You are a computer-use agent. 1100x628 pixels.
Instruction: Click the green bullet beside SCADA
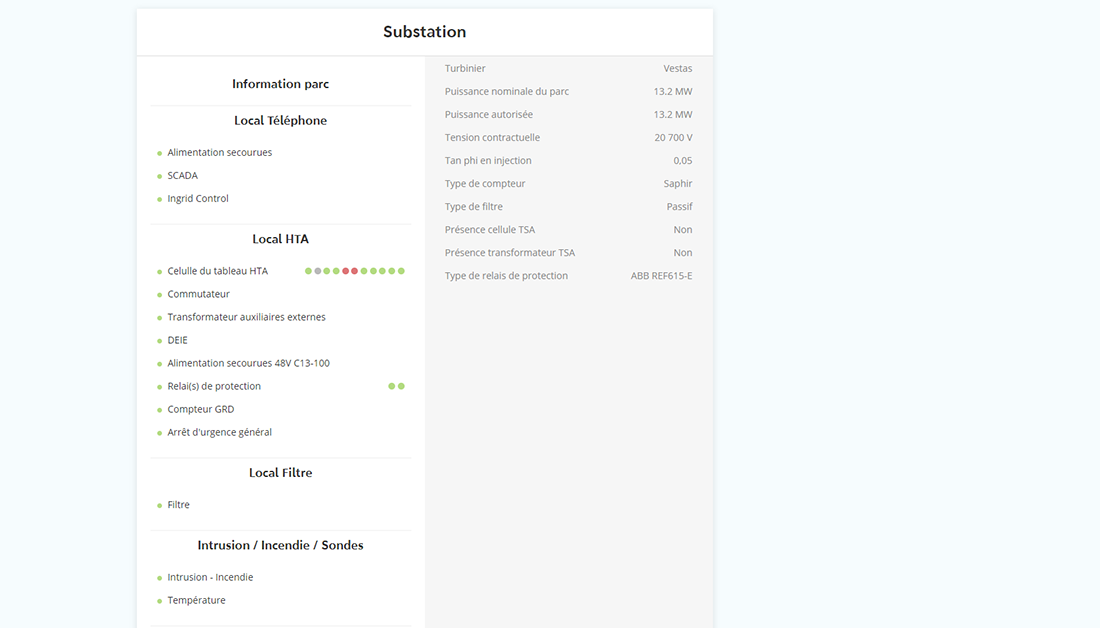click(160, 176)
